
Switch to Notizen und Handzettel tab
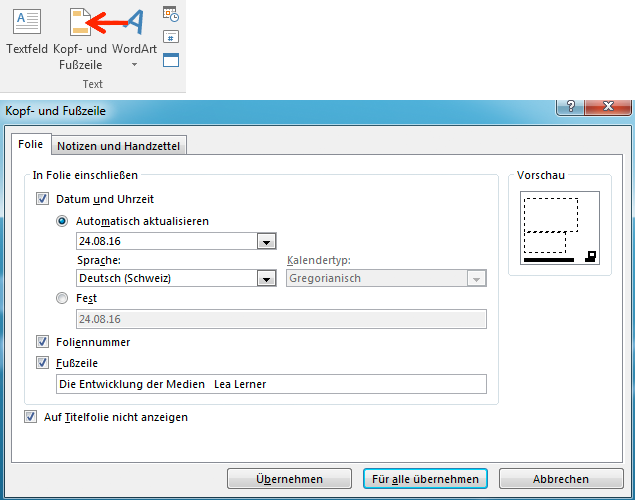pyautogui.click(x=118, y=146)
